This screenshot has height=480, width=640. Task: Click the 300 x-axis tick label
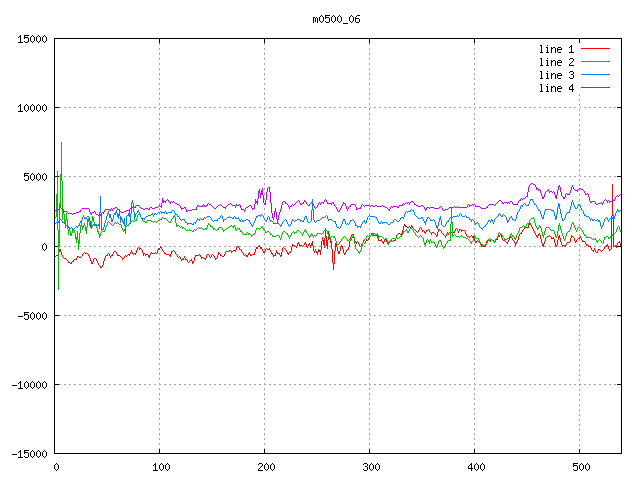(370, 467)
